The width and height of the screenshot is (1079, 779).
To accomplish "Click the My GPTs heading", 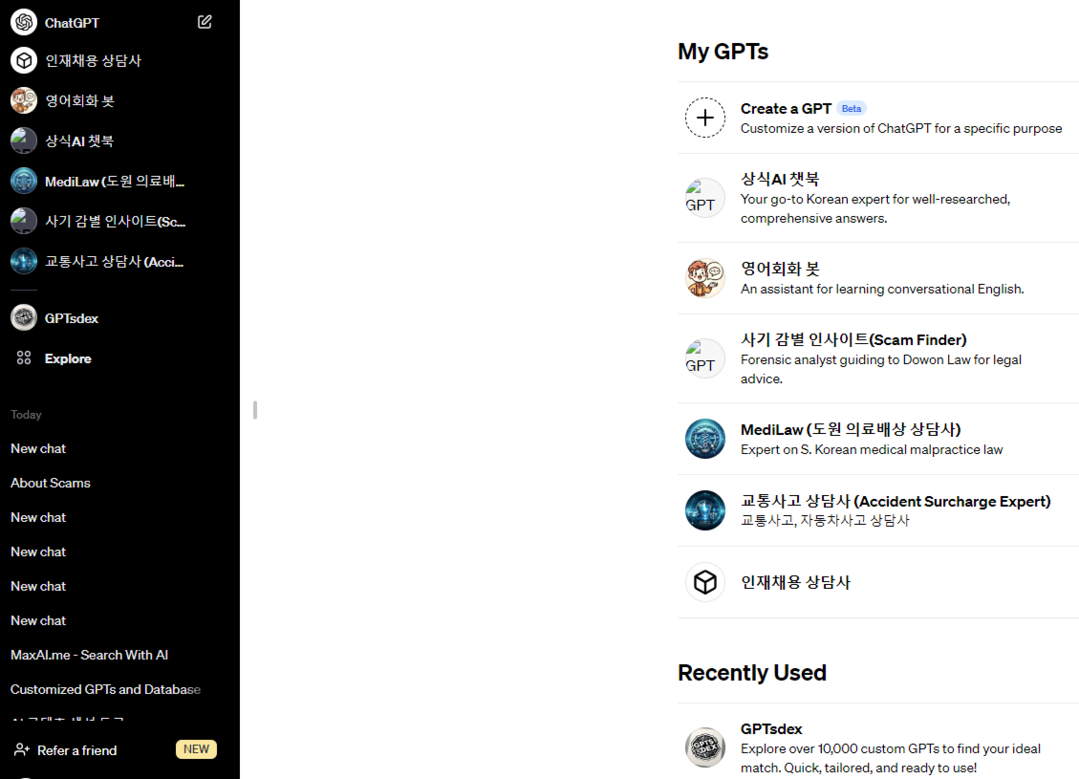I will pyautogui.click(x=723, y=52).
